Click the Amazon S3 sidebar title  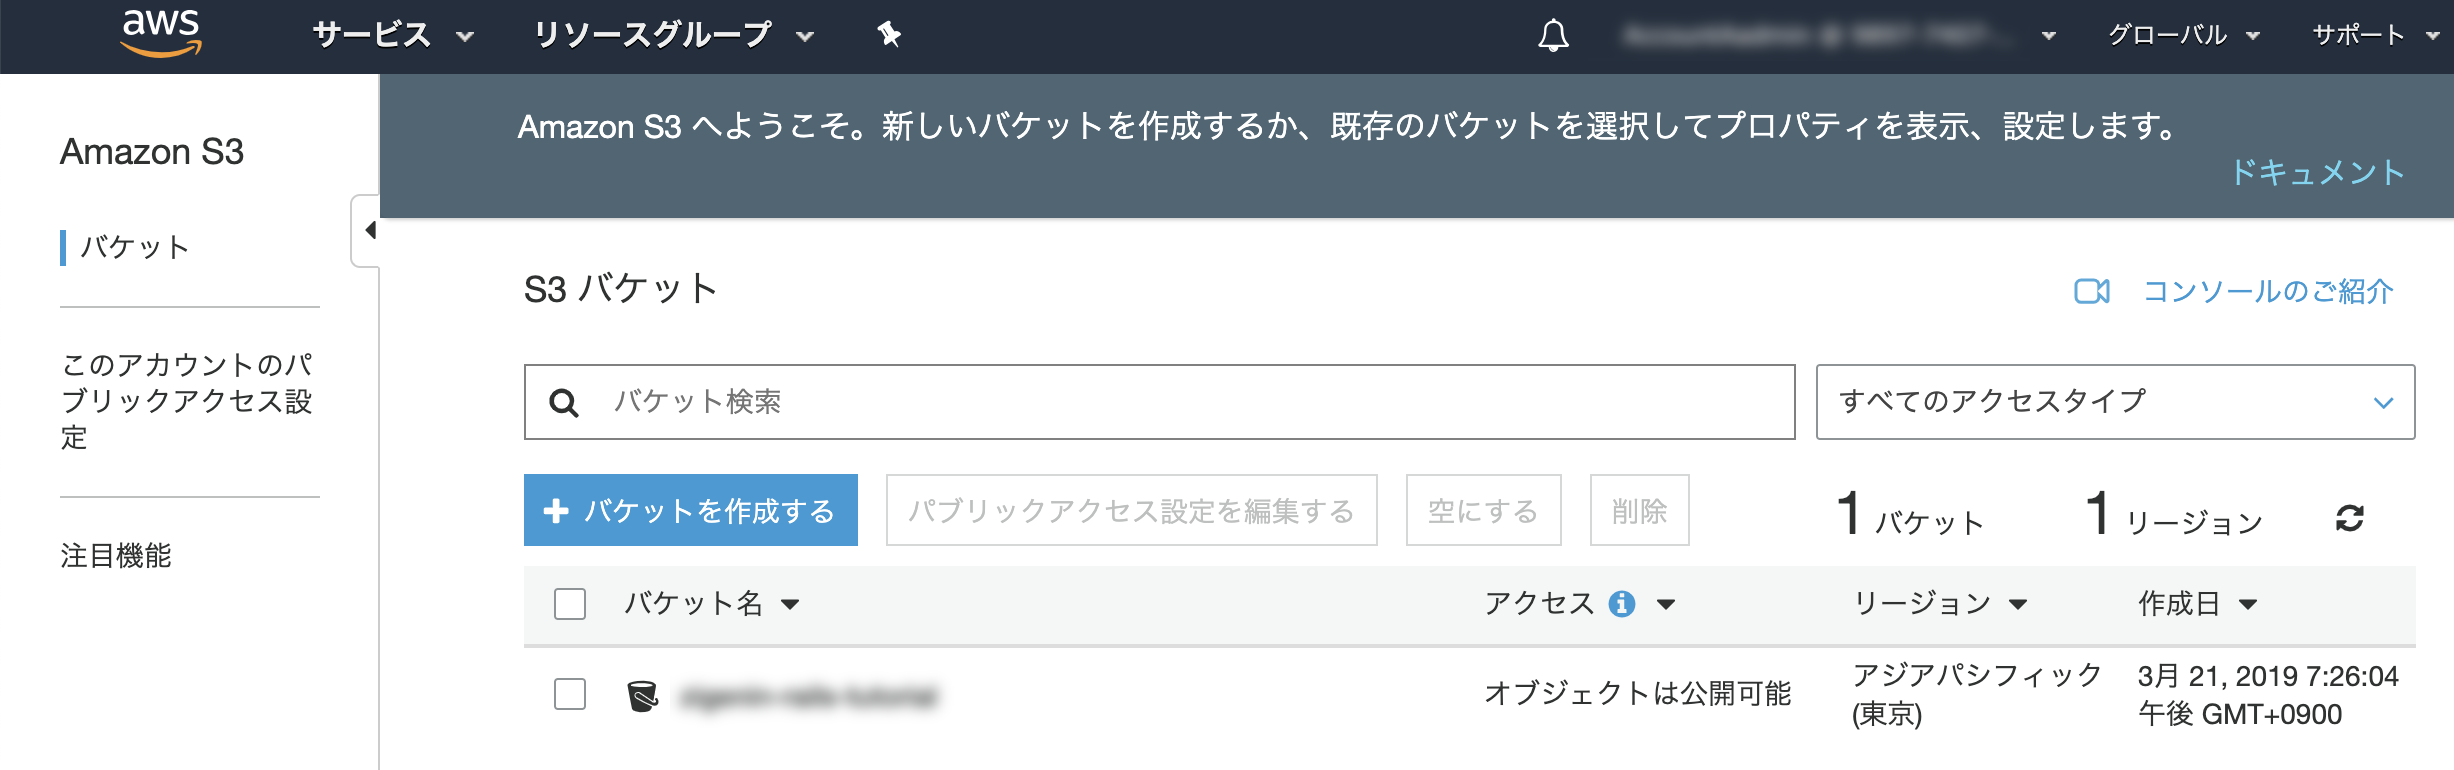tap(152, 152)
